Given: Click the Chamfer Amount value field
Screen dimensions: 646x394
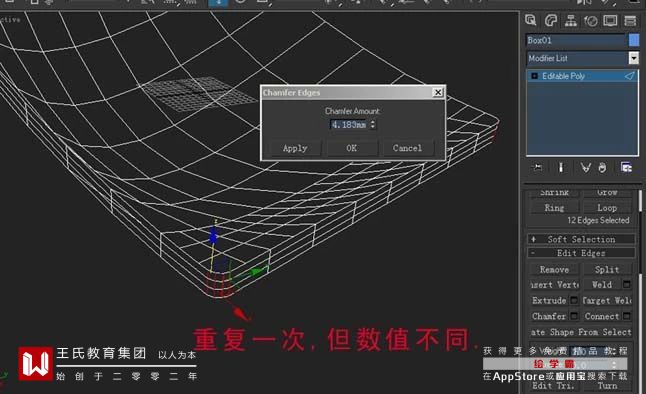Looking at the screenshot, I should coord(349,124).
